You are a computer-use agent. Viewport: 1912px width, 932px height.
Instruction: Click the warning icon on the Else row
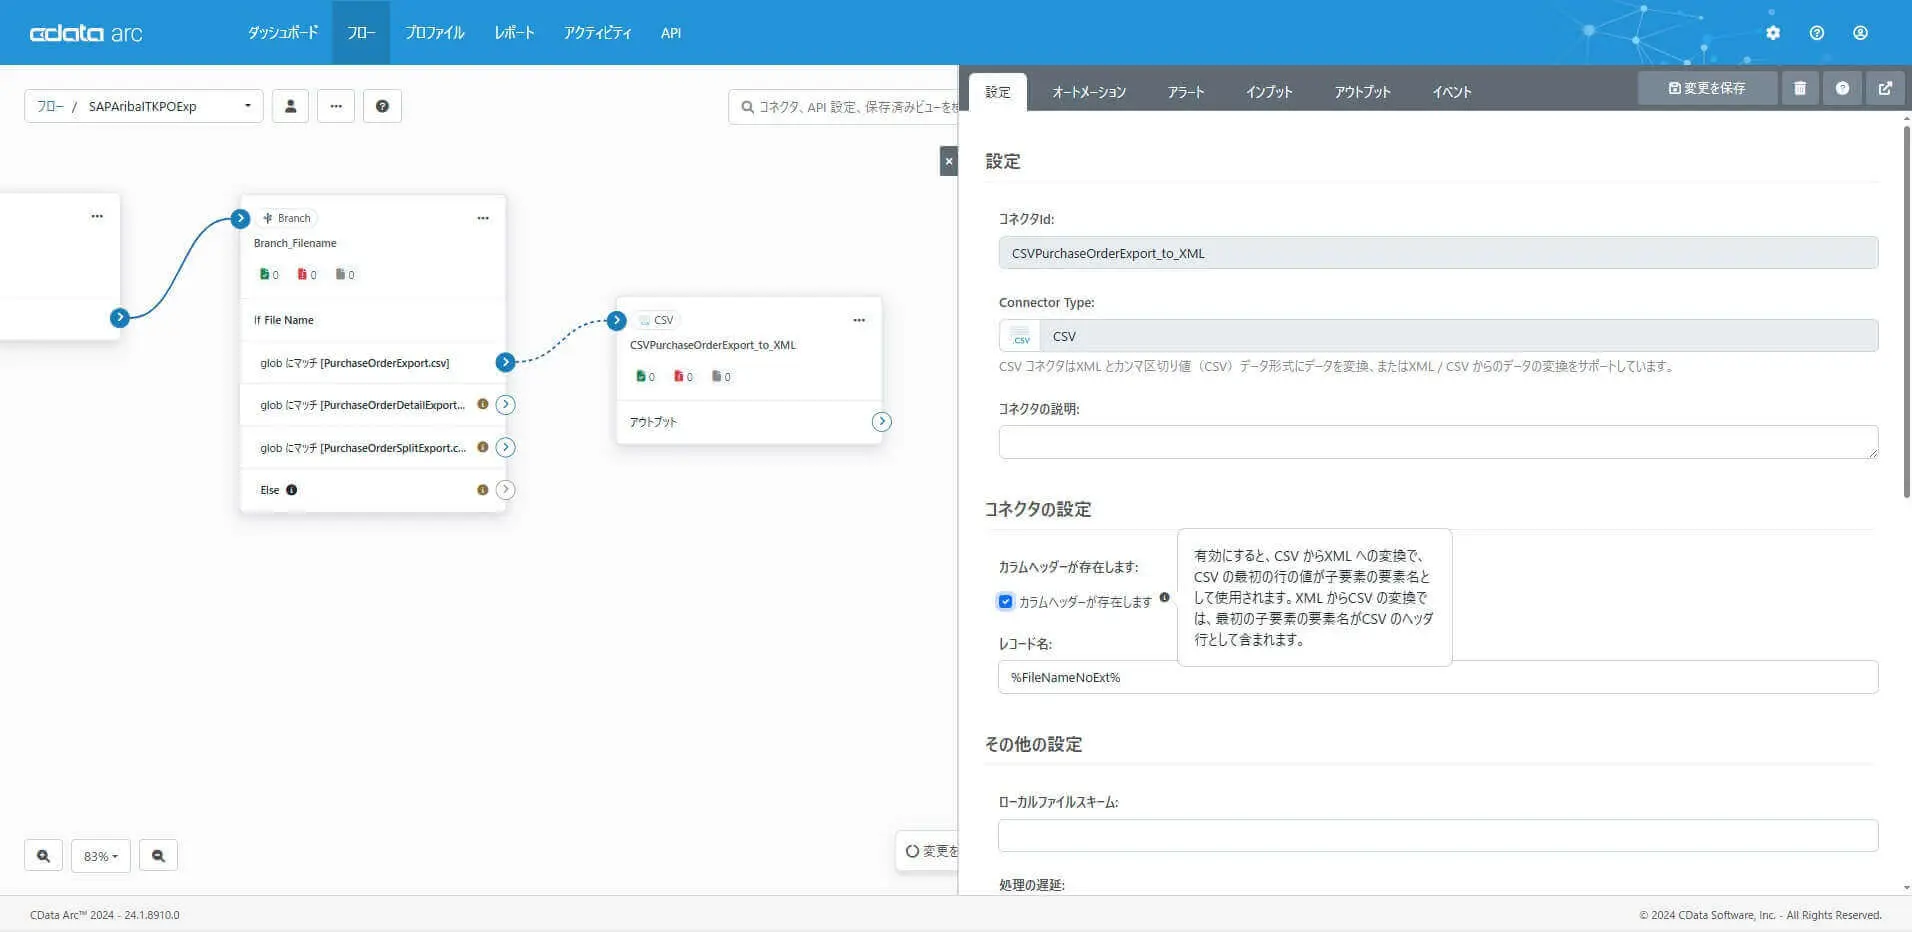click(x=483, y=490)
